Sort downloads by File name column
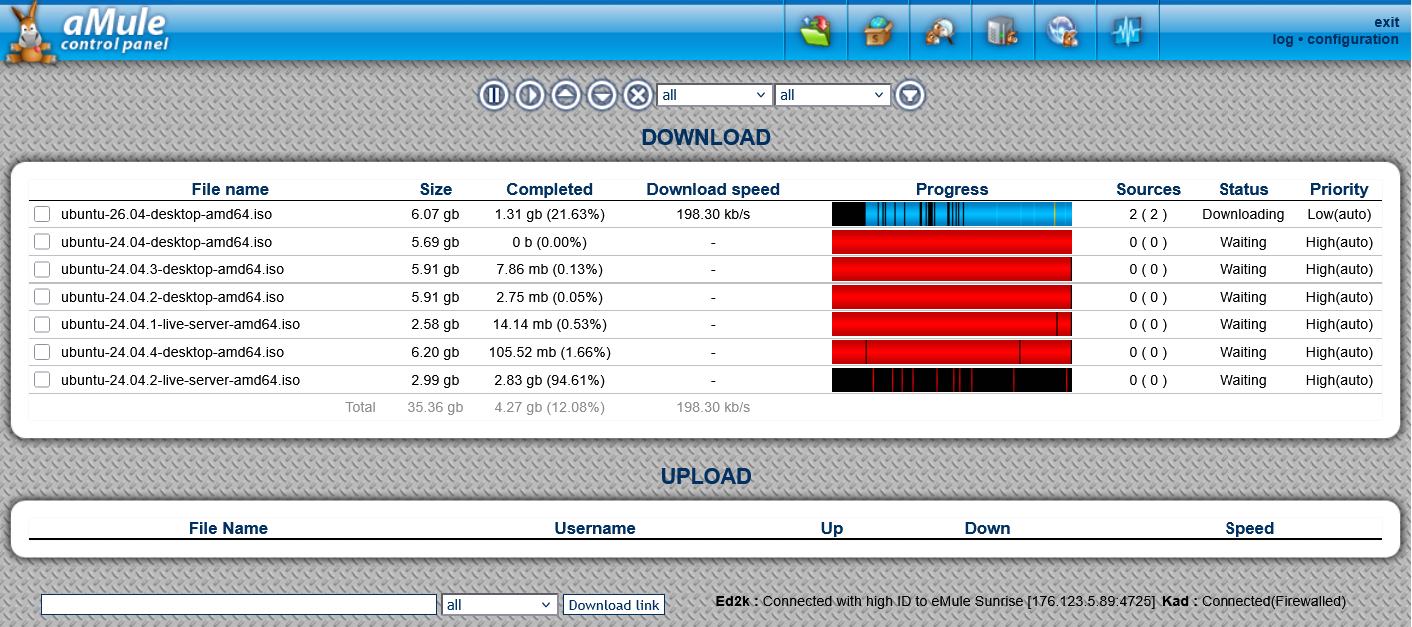This screenshot has height=627, width=1412. click(230, 189)
